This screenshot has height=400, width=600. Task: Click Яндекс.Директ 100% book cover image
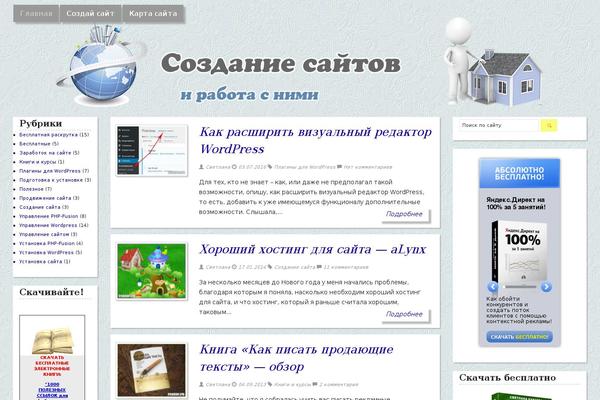coord(519,253)
